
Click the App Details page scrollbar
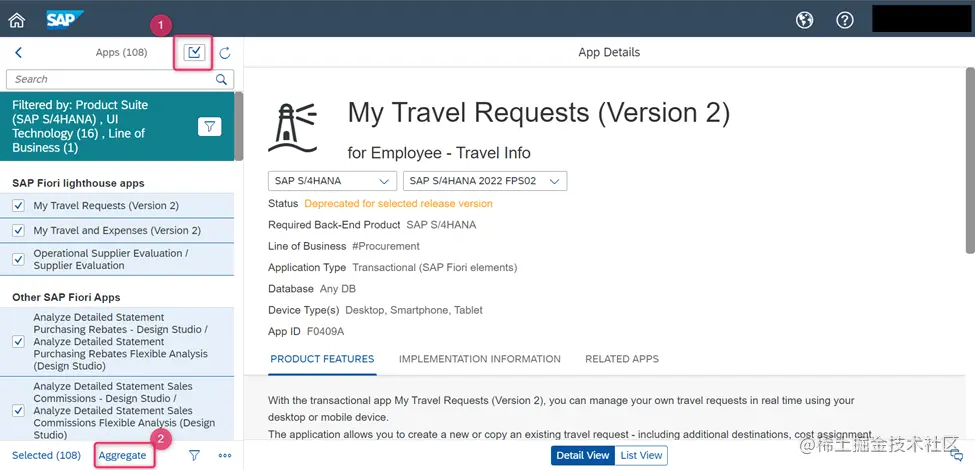tap(970, 159)
